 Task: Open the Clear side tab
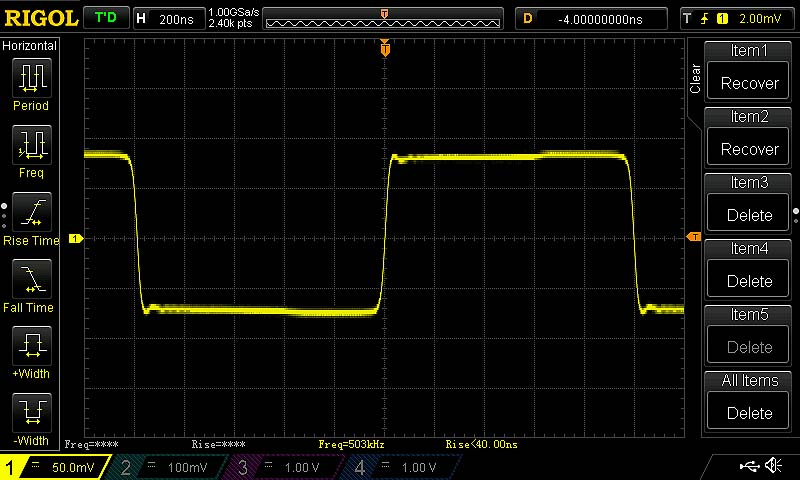click(x=695, y=78)
